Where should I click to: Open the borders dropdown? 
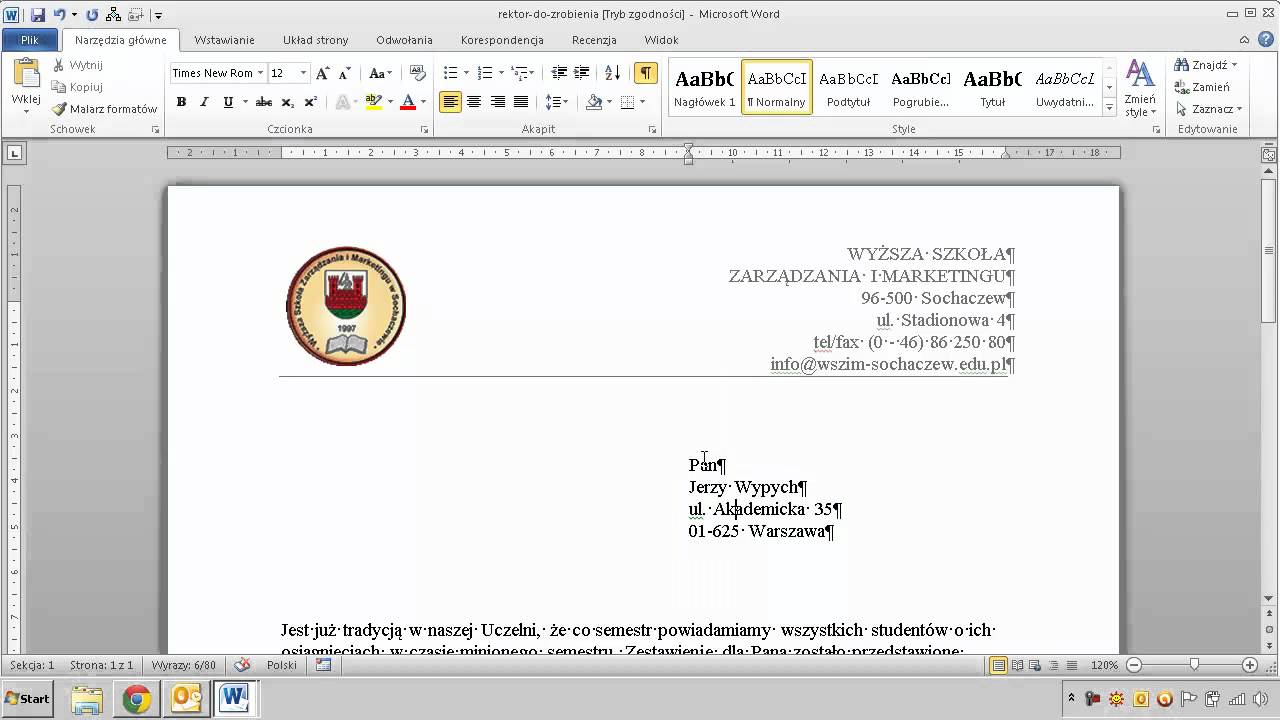pyautogui.click(x=641, y=102)
